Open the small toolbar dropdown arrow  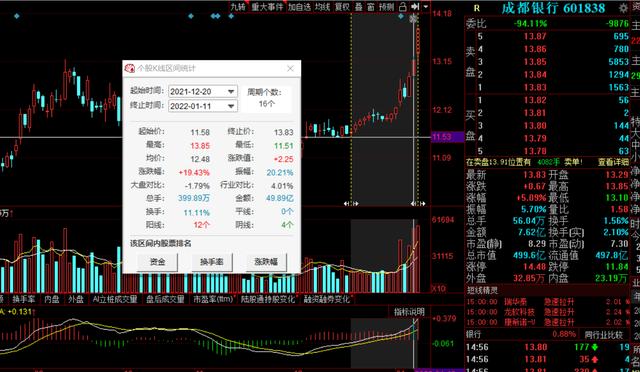(x=426, y=7)
